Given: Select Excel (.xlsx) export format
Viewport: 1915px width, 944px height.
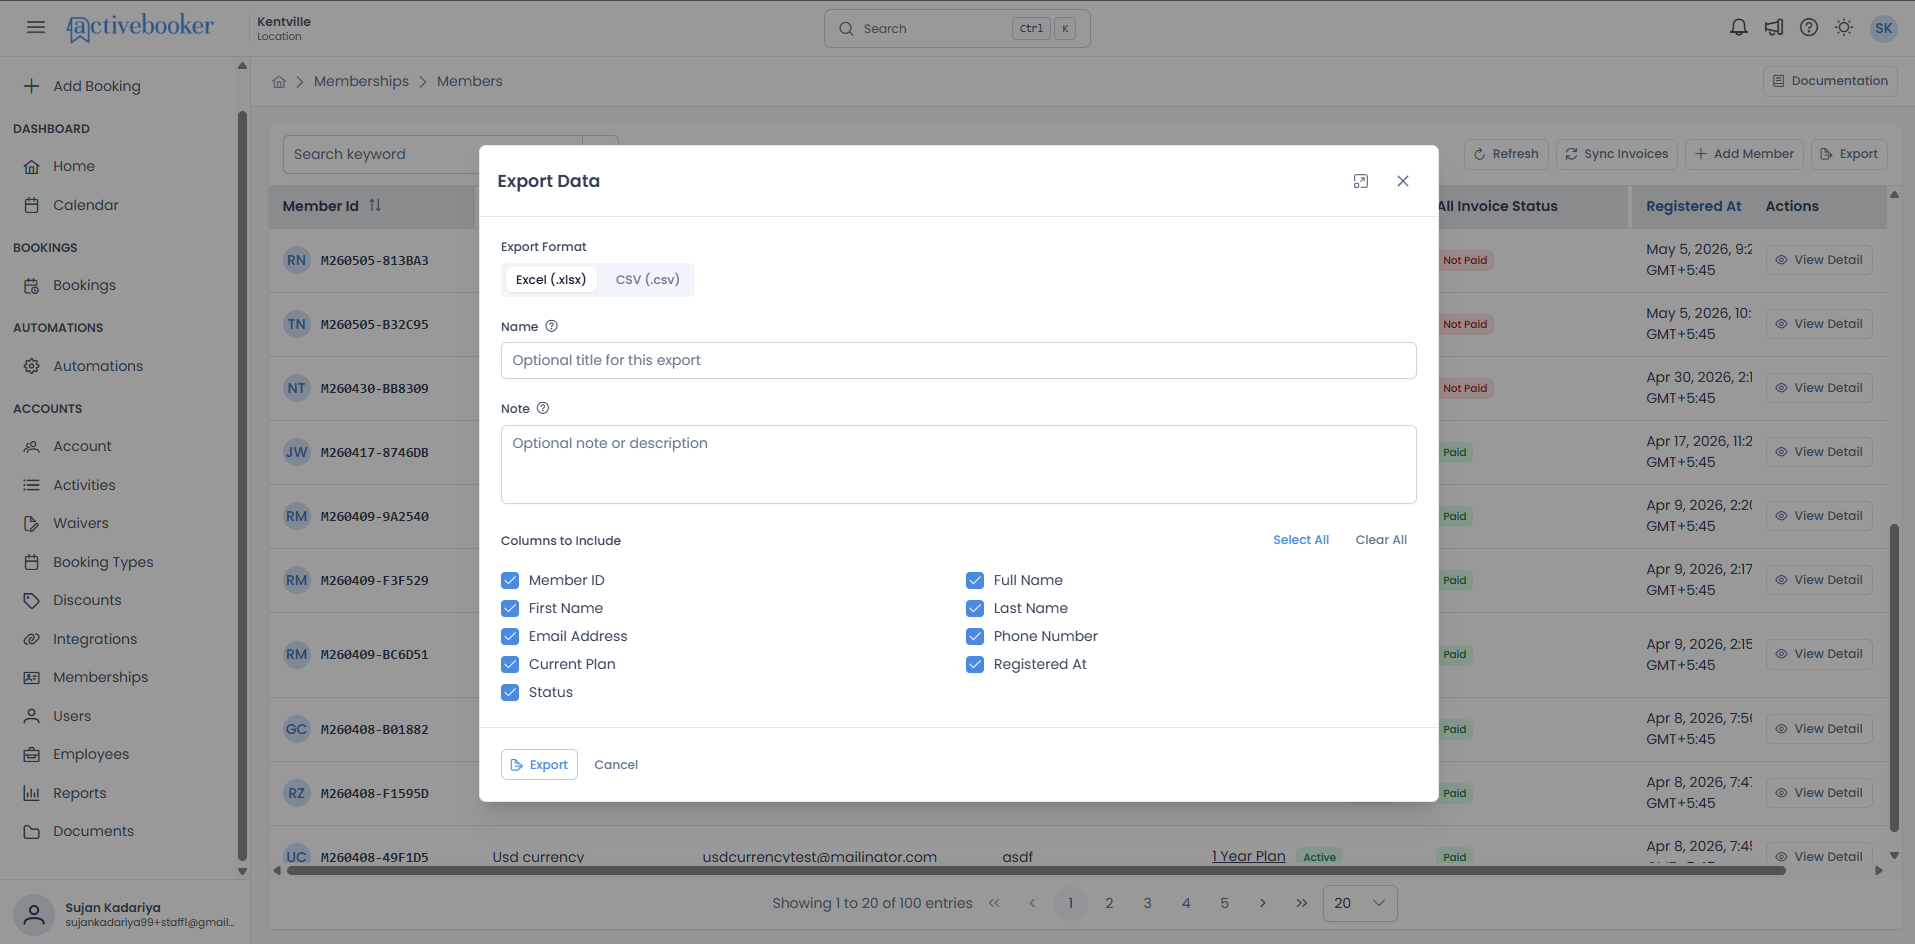Looking at the screenshot, I should tap(551, 279).
